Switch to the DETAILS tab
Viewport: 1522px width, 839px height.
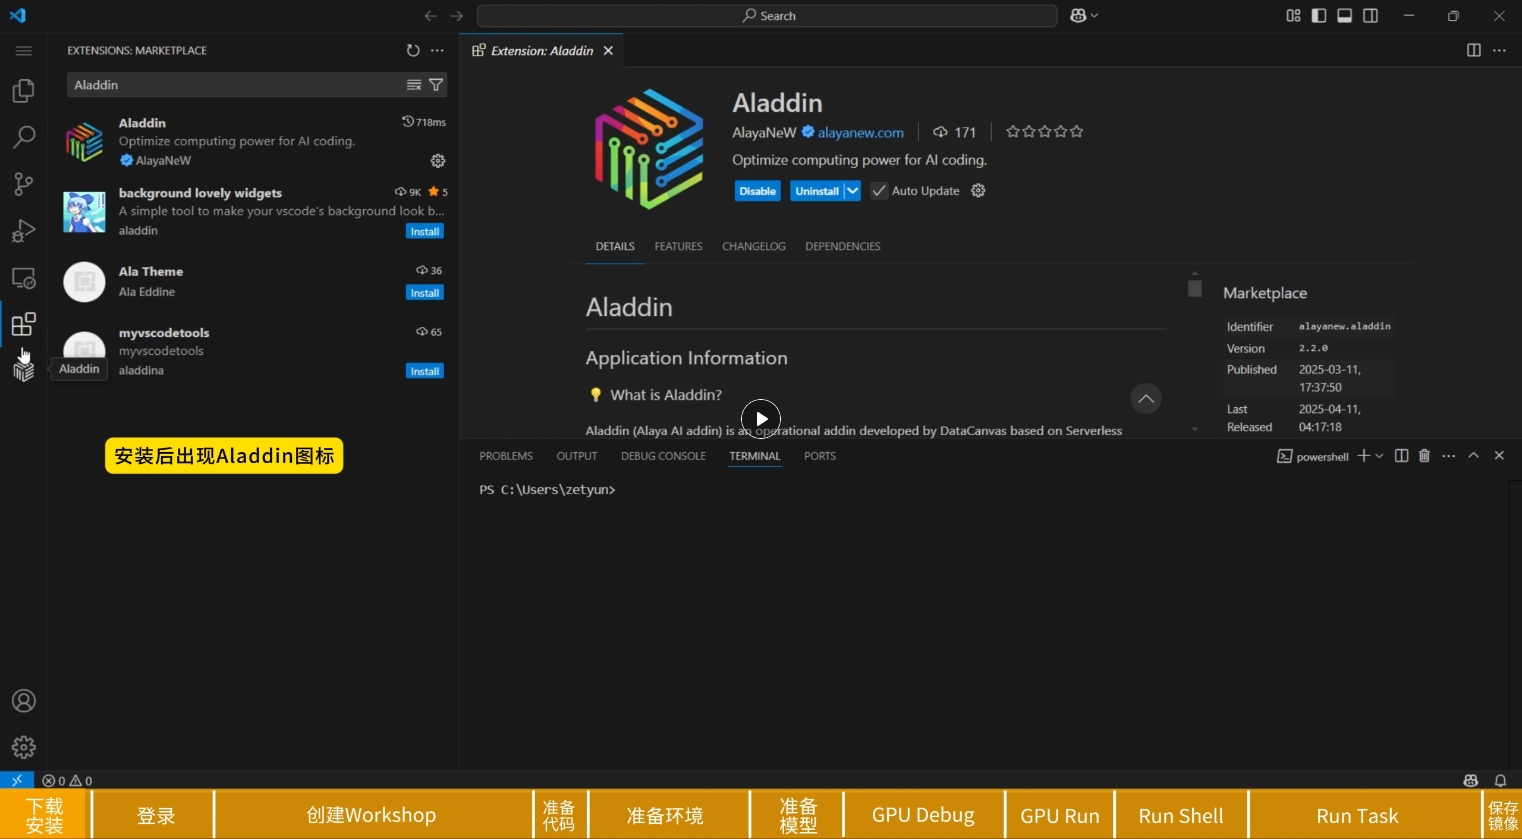click(615, 246)
